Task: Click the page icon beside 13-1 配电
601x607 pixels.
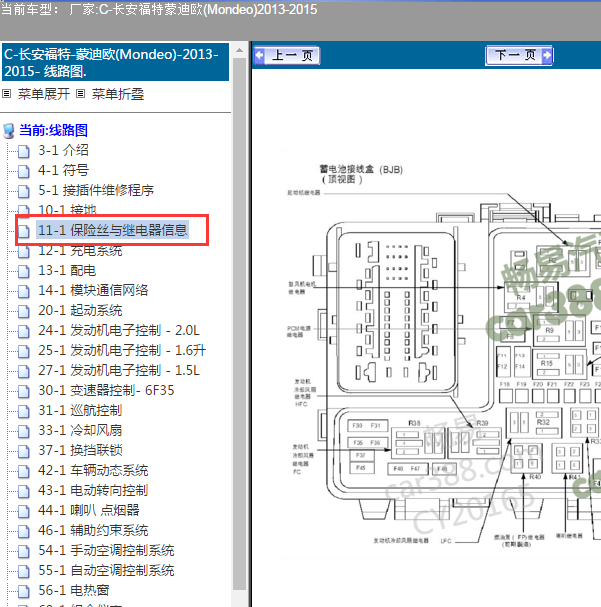Action: click(x=24, y=271)
